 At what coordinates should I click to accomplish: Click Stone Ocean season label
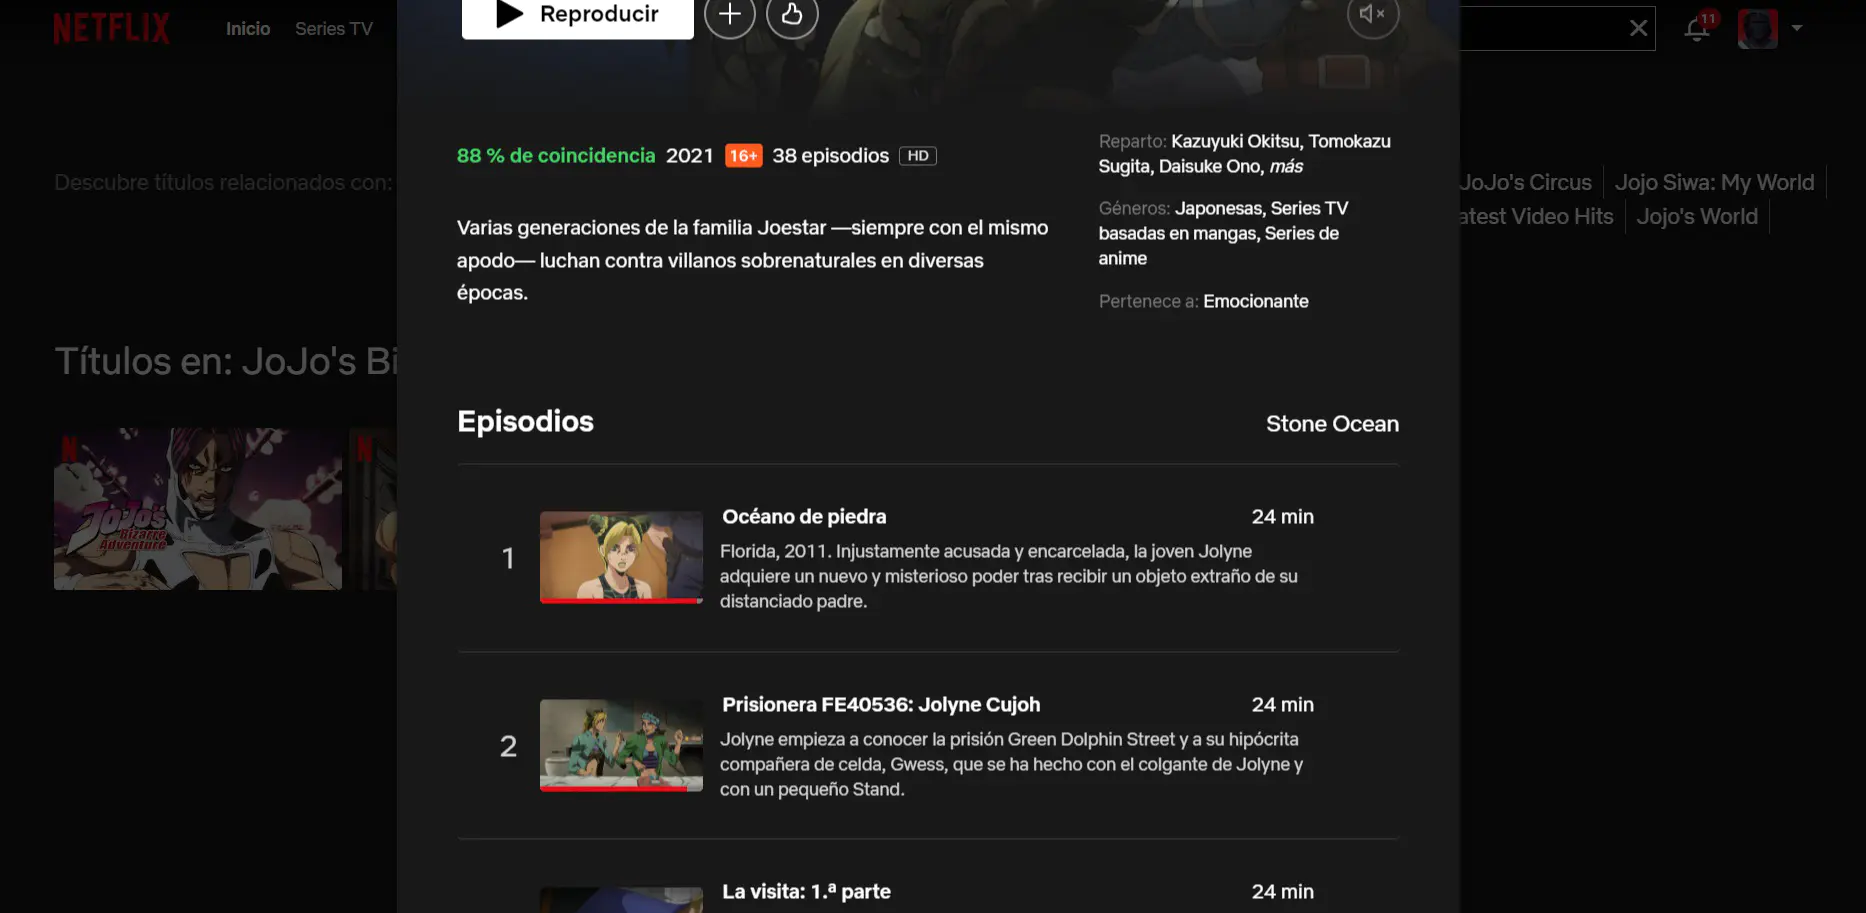(1332, 424)
